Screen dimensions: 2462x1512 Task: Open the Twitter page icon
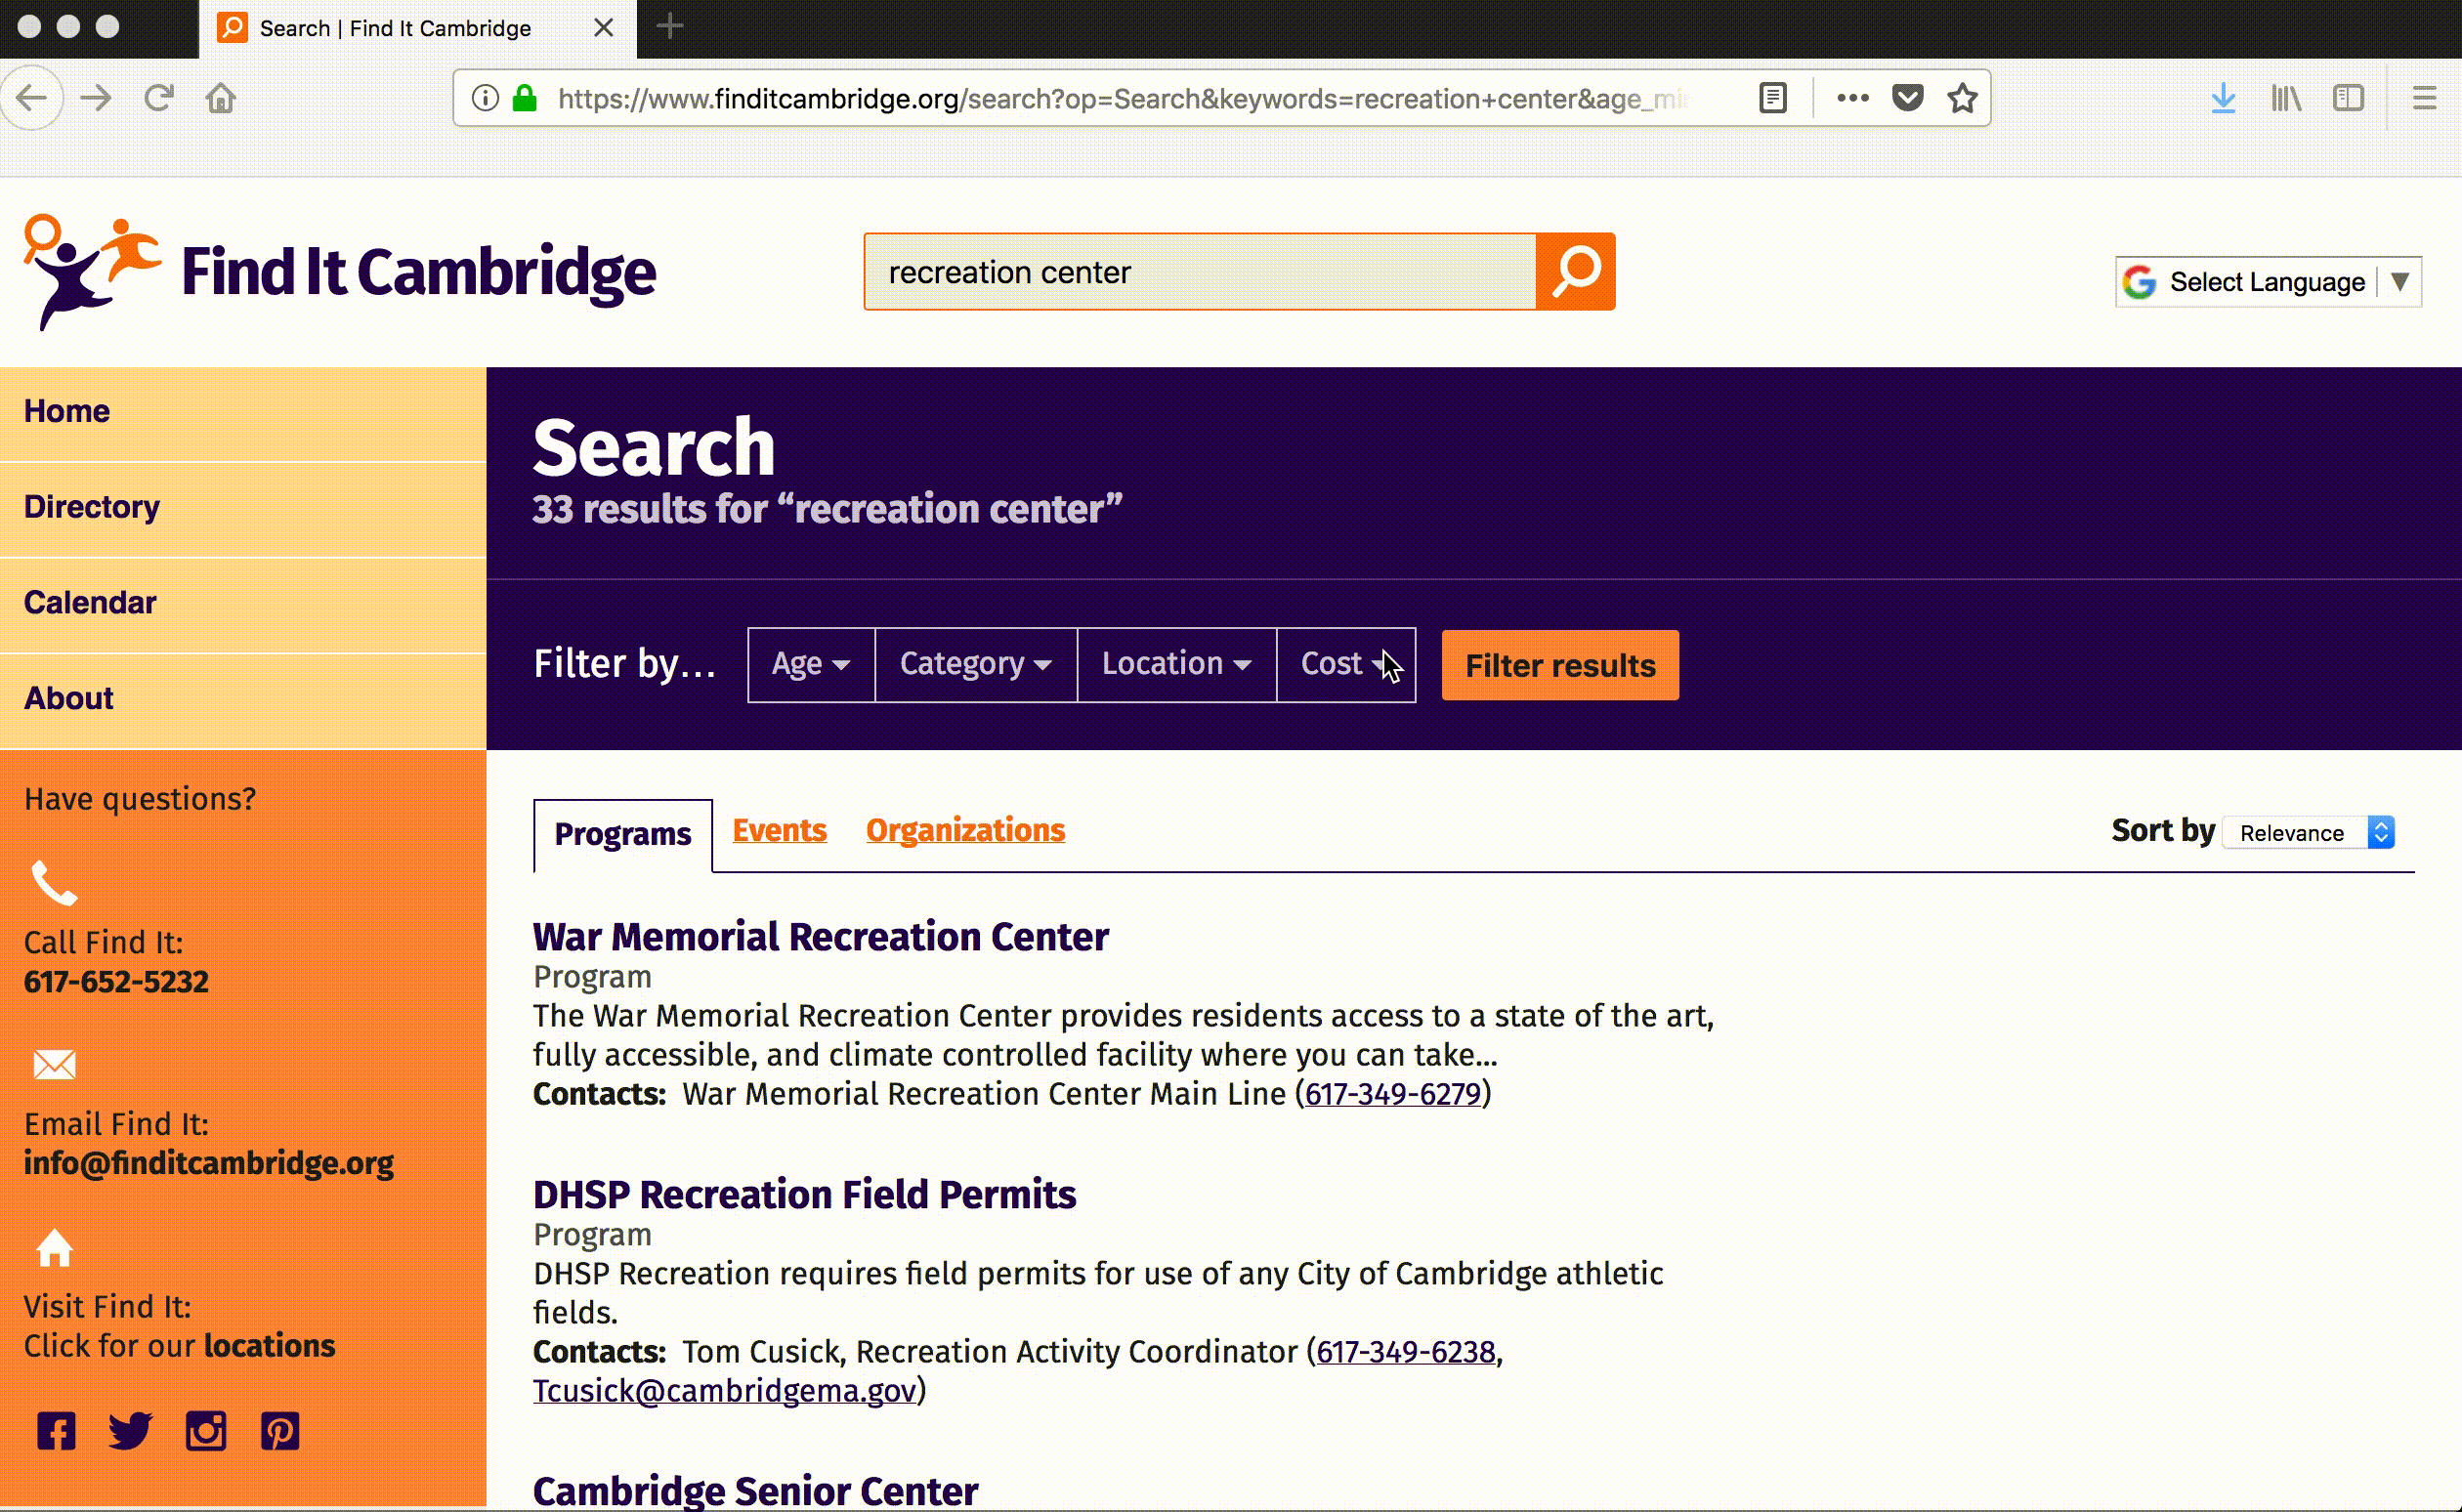[130, 1431]
